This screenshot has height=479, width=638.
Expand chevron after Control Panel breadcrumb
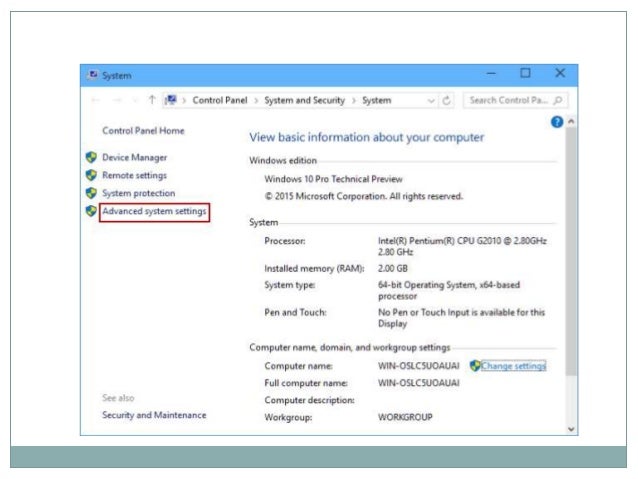(x=256, y=101)
